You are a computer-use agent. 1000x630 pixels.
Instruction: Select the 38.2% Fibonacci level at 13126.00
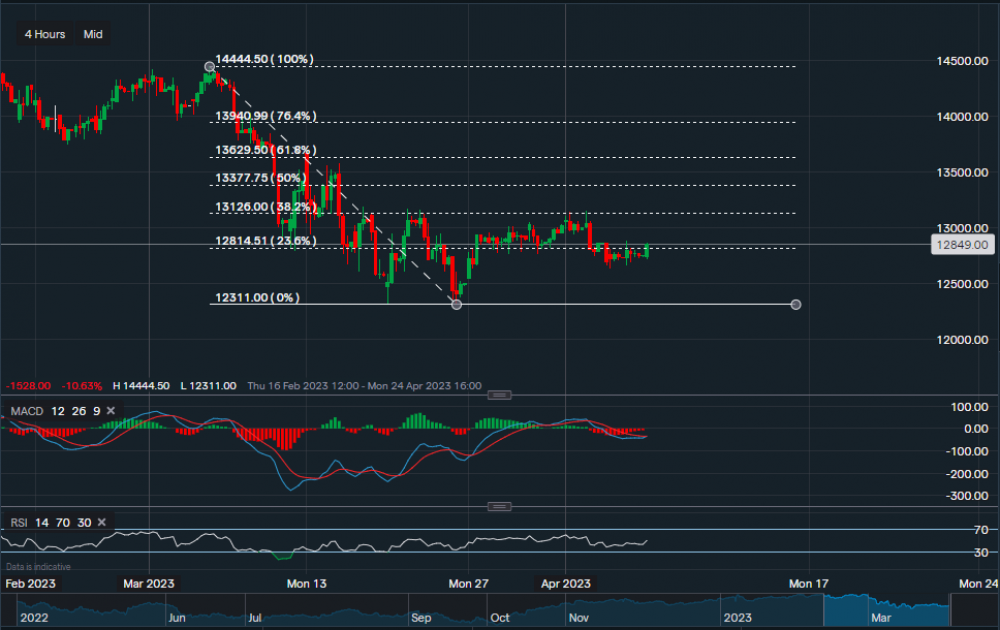(265, 207)
